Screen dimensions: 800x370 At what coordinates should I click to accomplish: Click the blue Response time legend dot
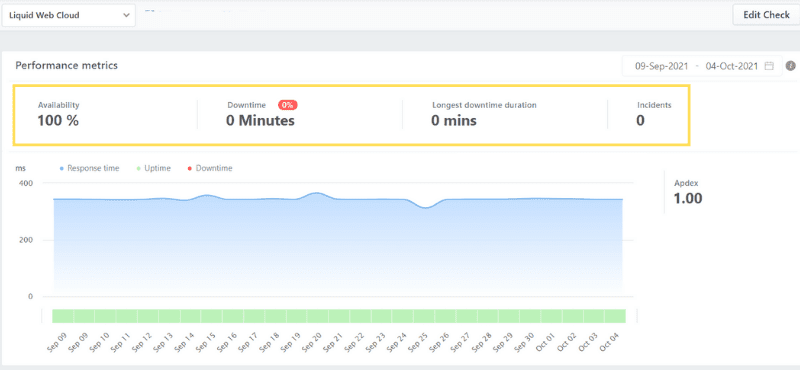pos(62,168)
